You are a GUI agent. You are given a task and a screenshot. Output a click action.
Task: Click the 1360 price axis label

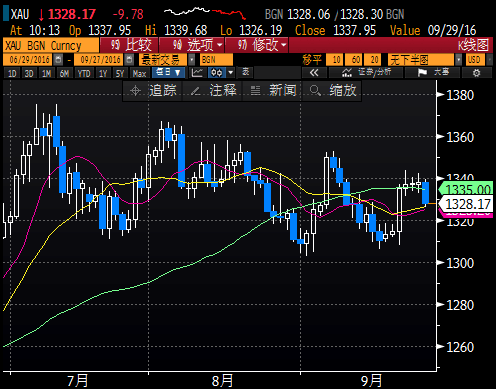pos(460,137)
